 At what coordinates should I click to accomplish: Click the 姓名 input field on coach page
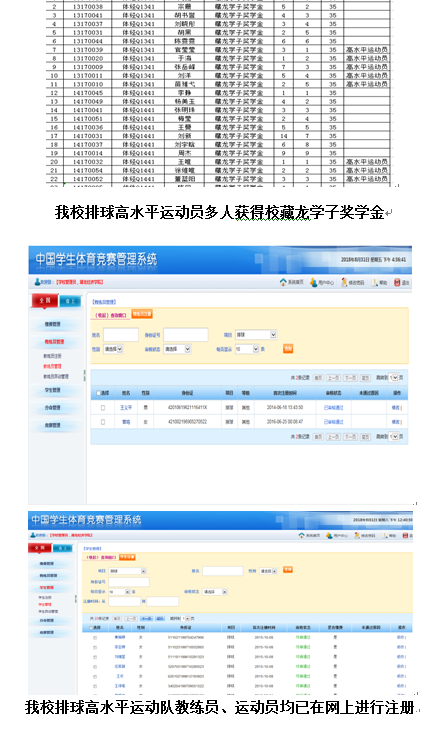pos(121,335)
